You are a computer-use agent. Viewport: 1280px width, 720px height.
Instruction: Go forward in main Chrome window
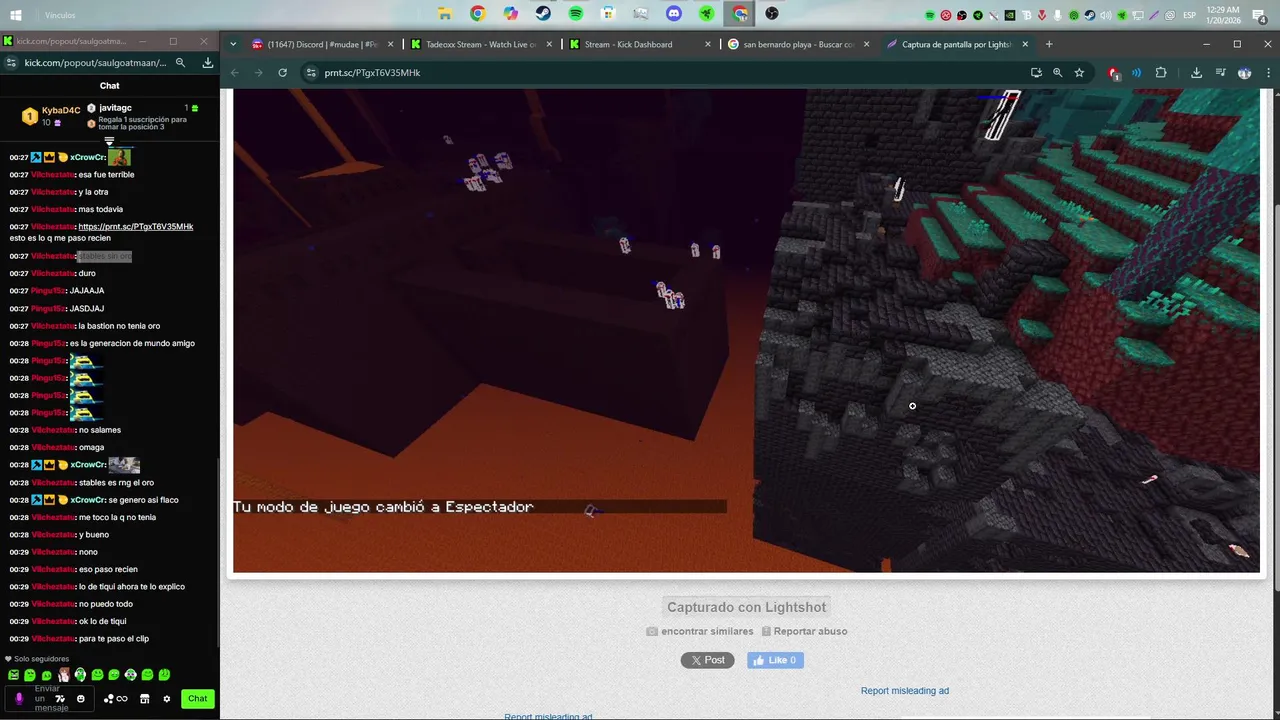click(x=259, y=72)
